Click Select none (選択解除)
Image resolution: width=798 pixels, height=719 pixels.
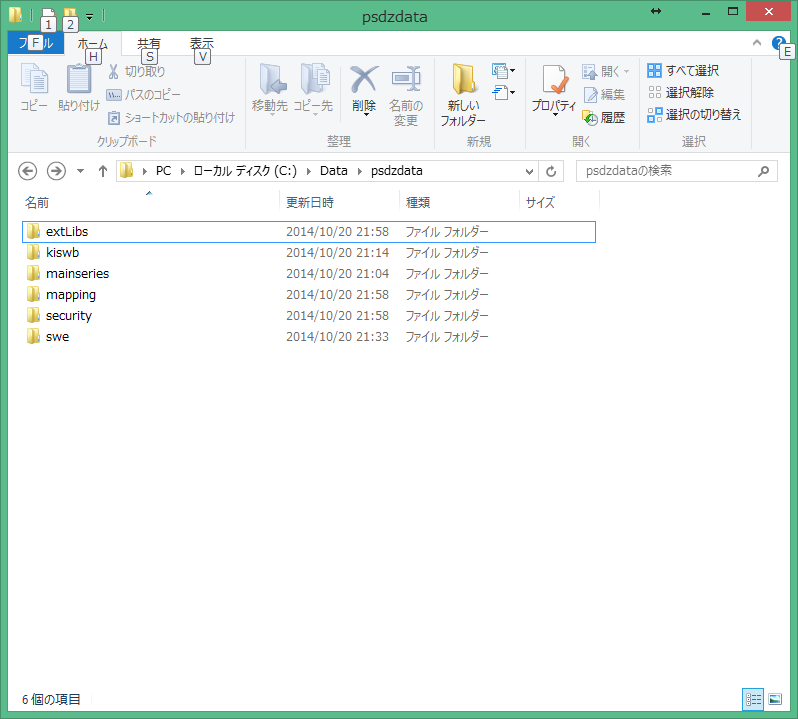coord(680,92)
